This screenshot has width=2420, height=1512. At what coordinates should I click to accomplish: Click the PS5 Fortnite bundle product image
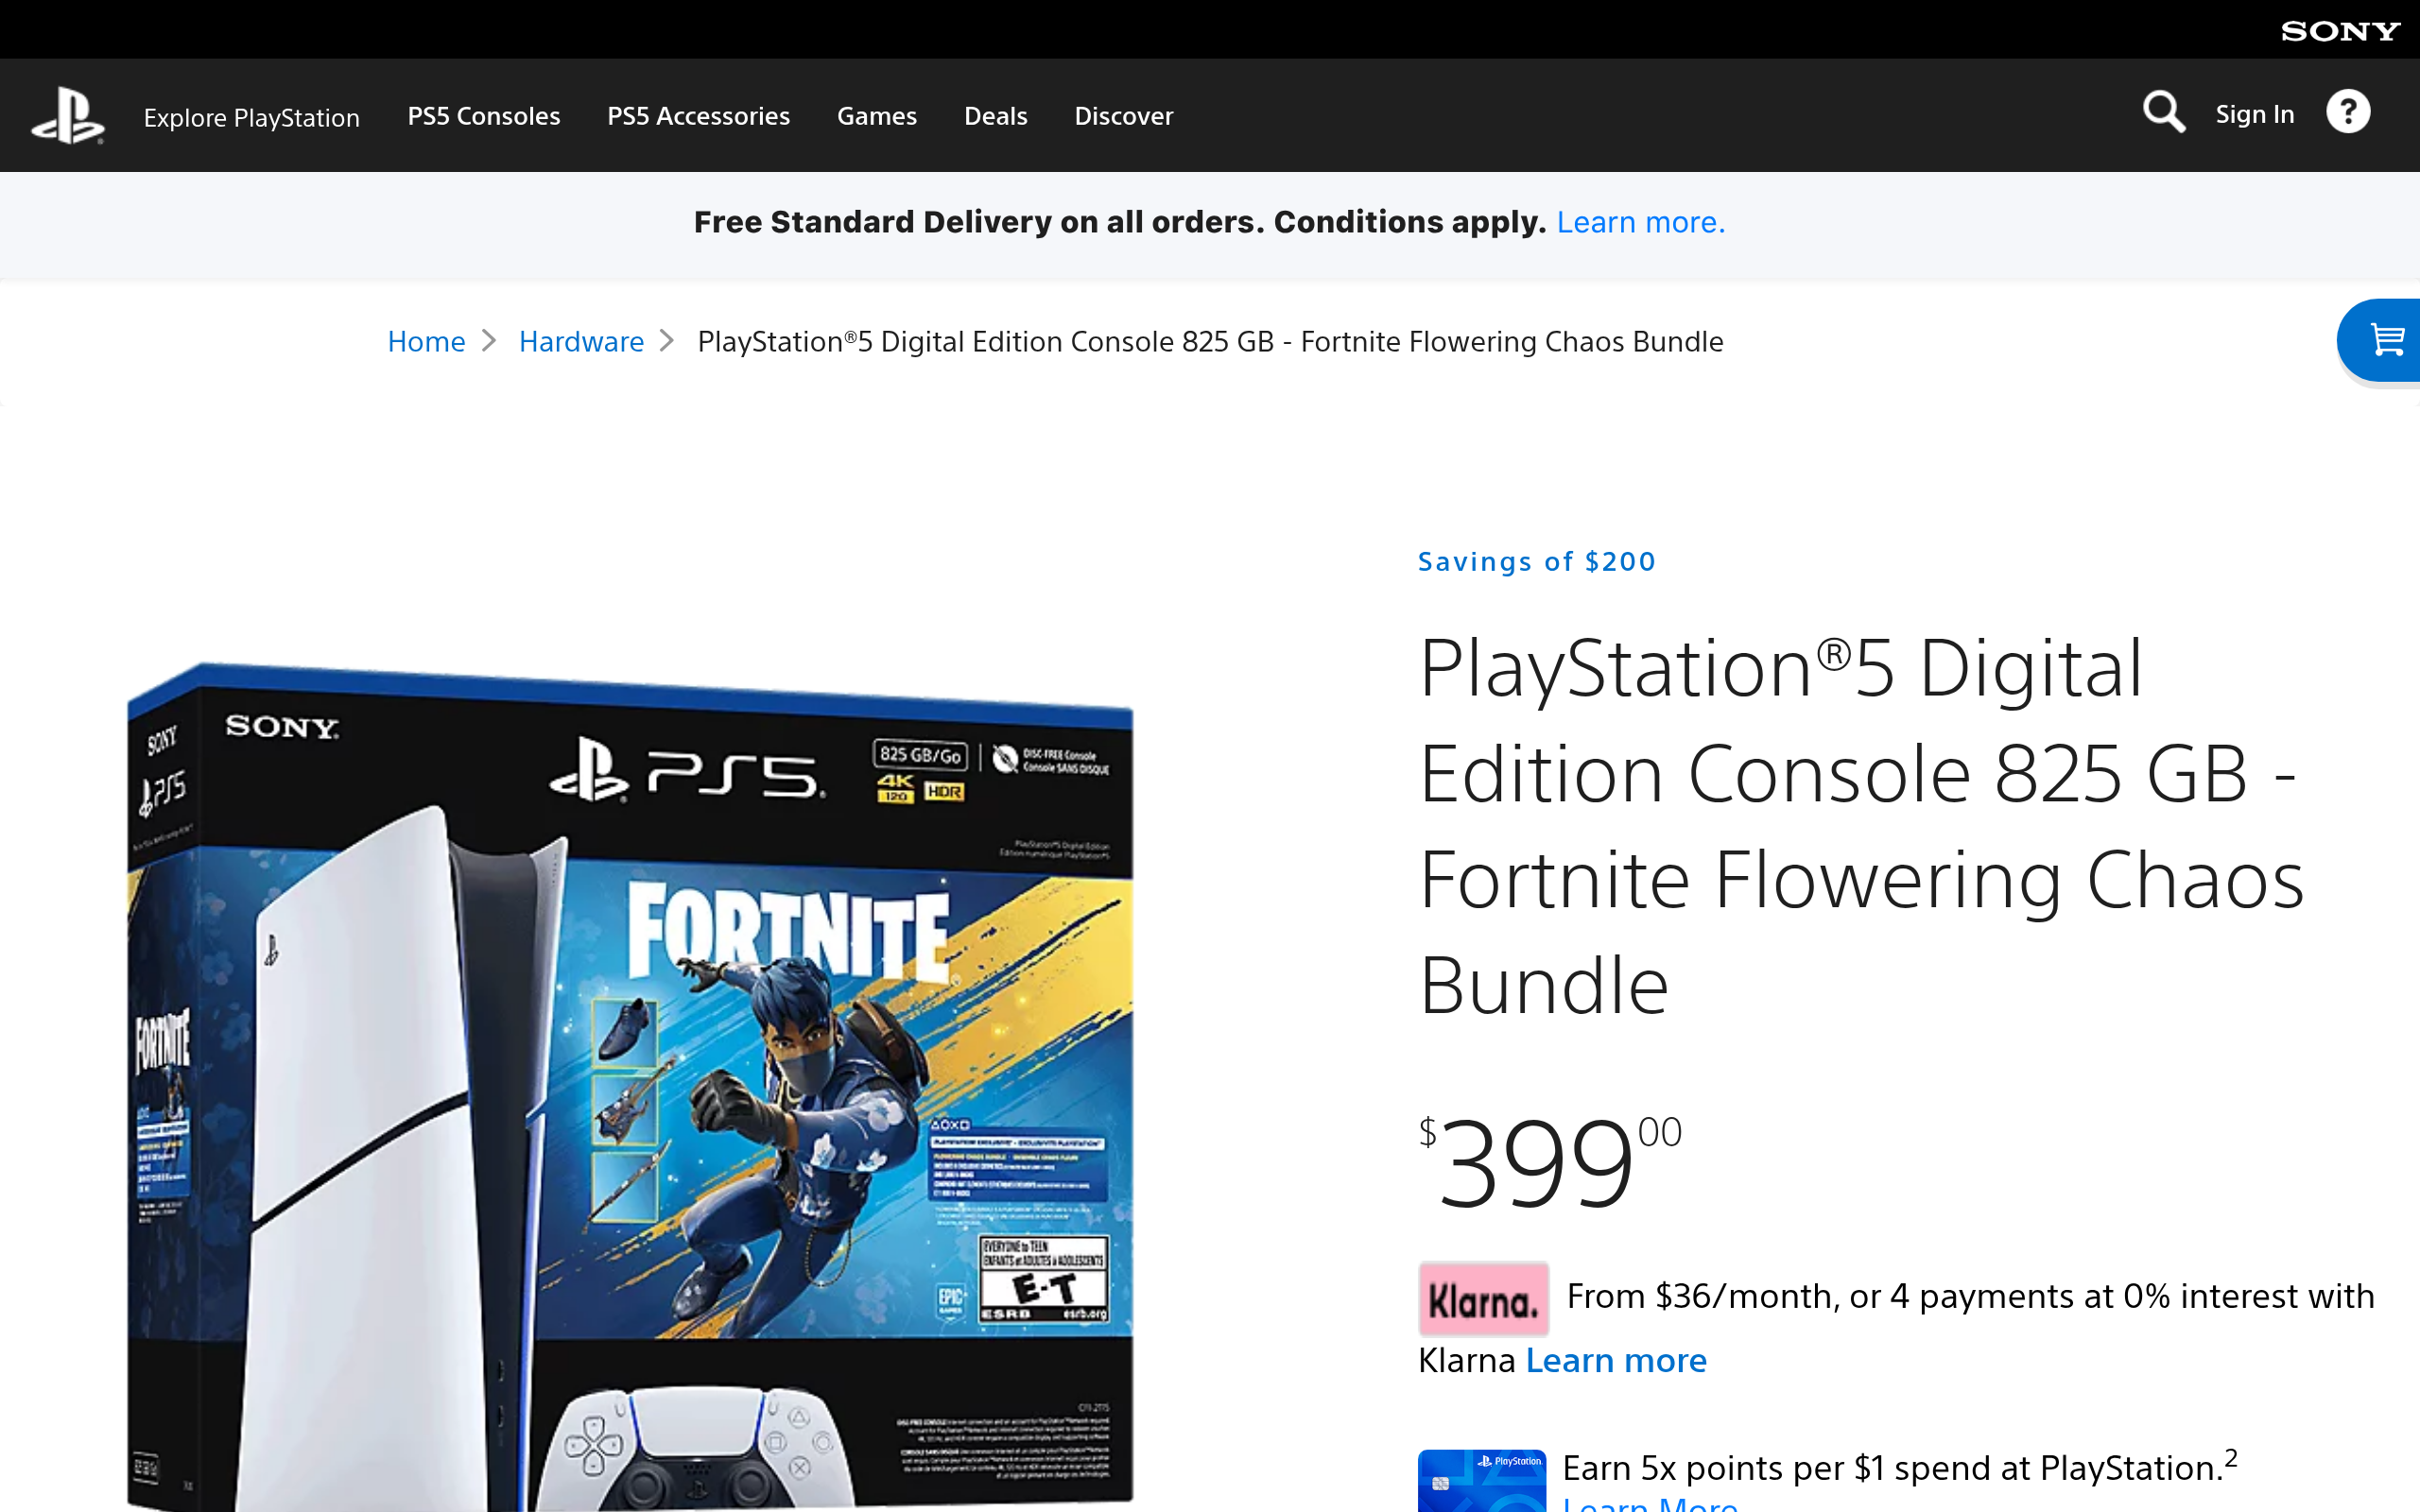point(630,1085)
